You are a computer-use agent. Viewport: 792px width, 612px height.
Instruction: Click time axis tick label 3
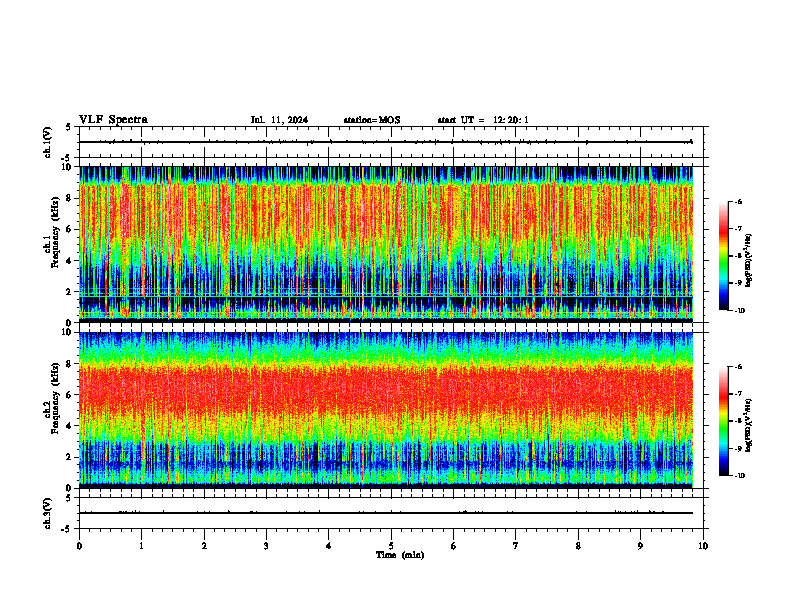[266, 546]
